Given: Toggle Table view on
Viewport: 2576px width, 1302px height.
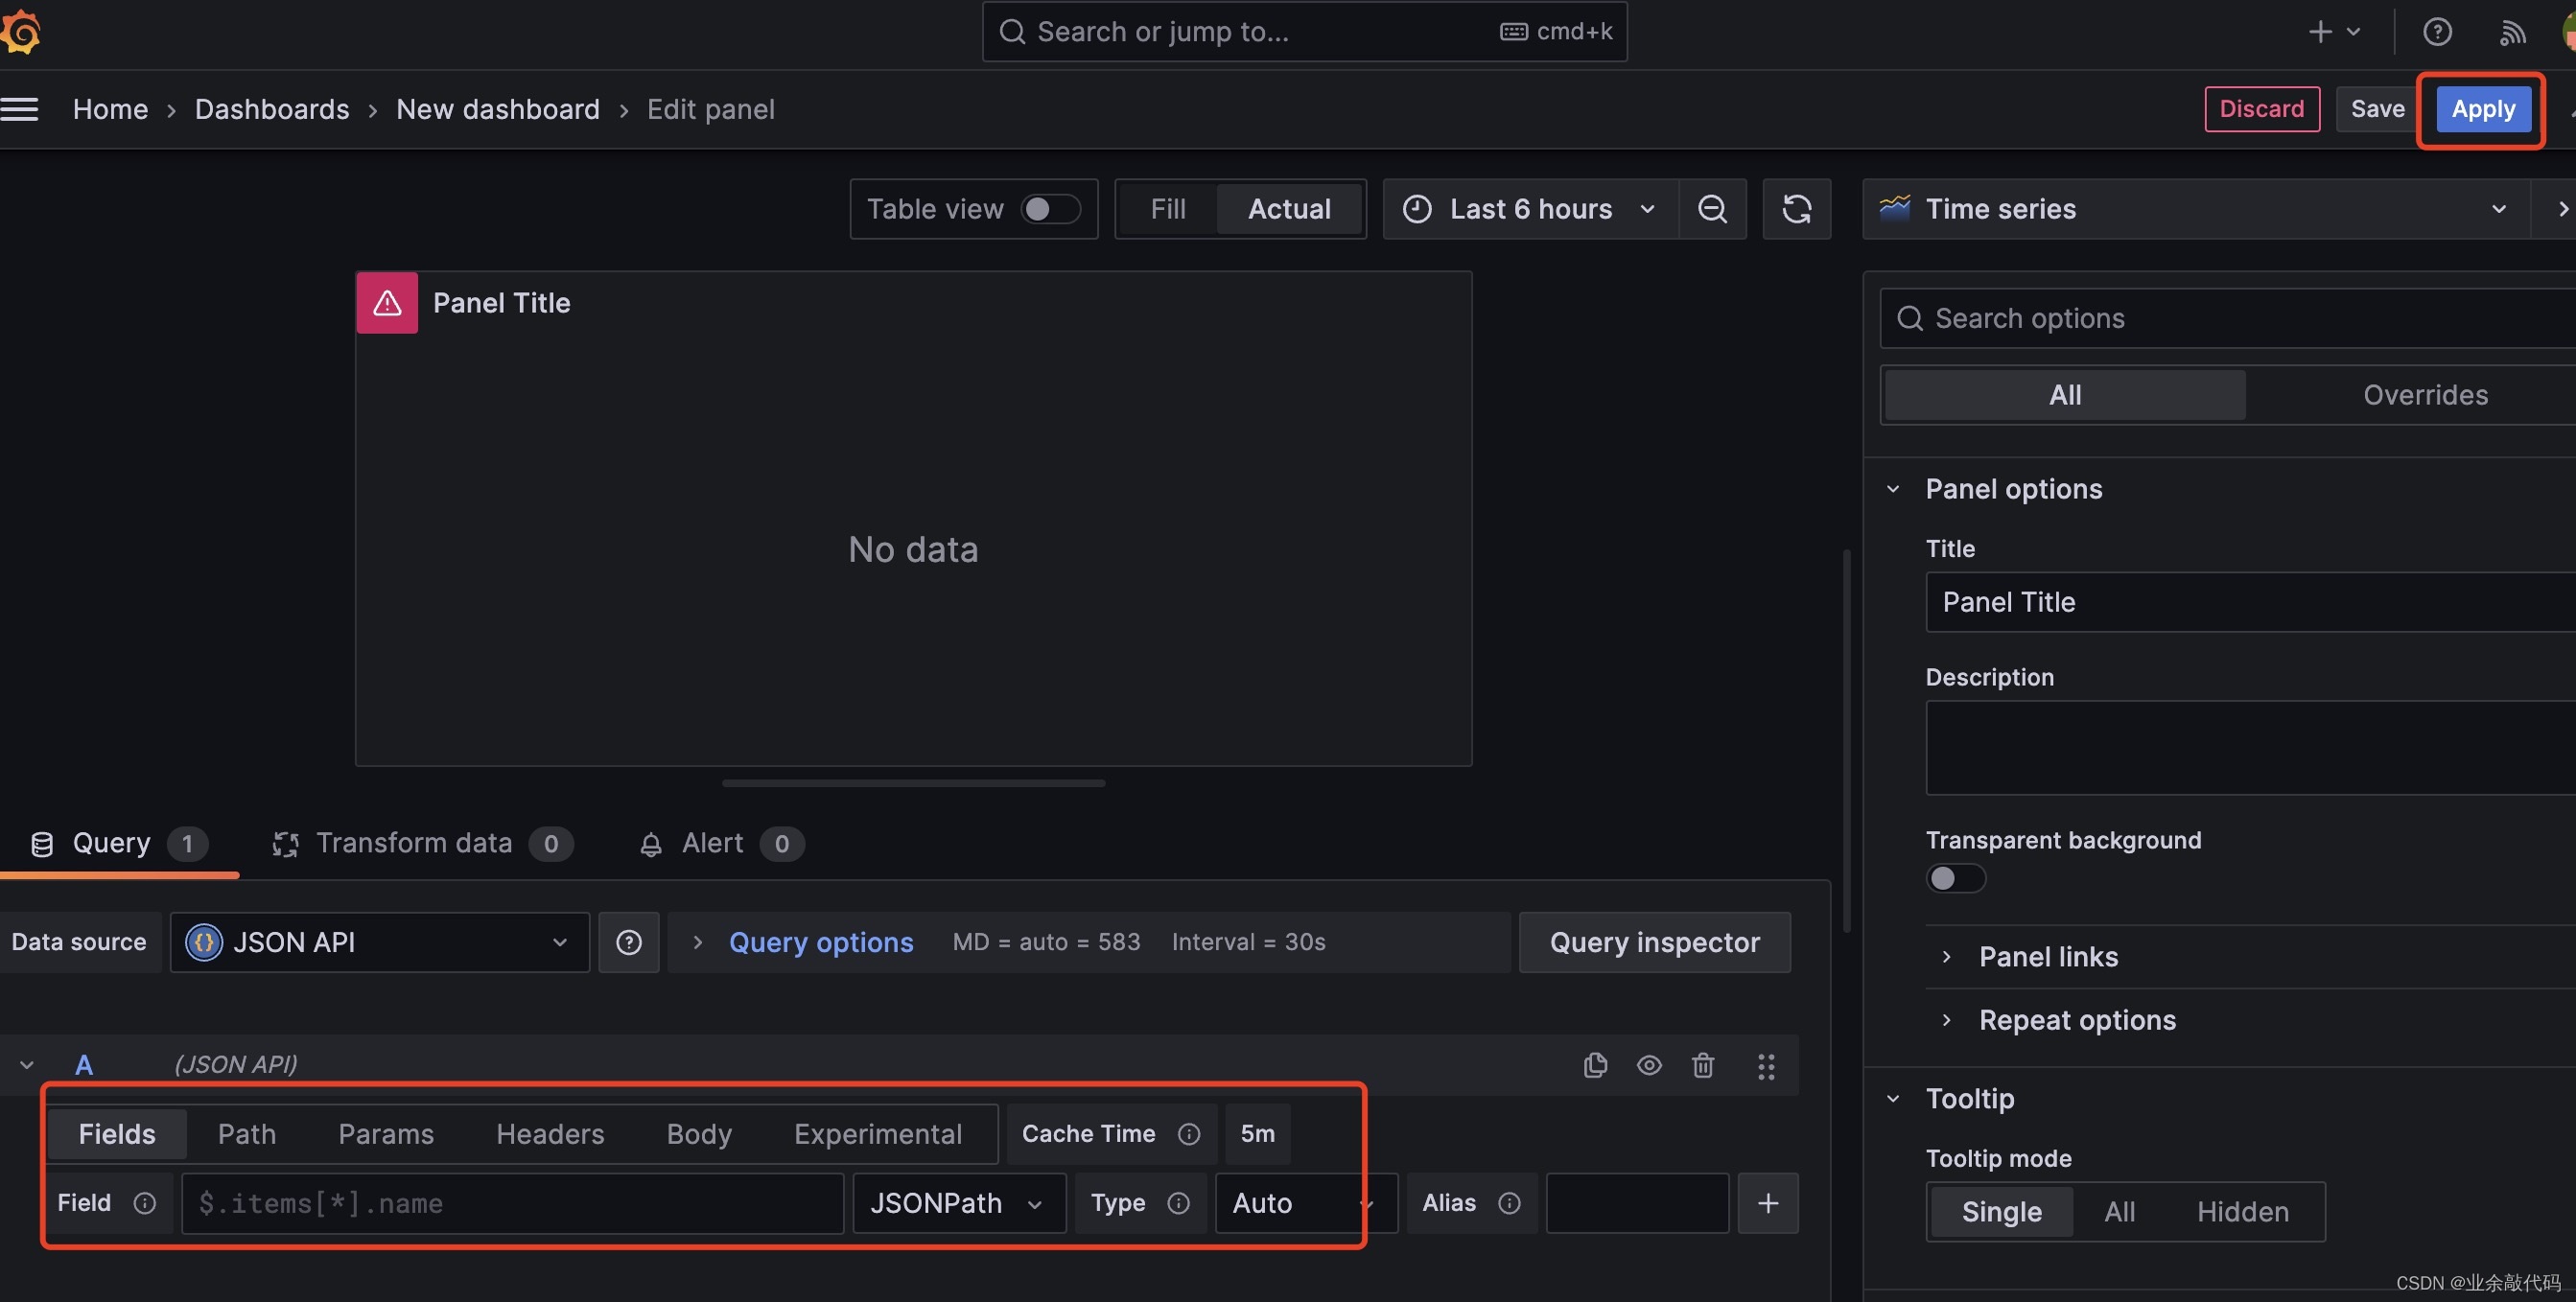Looking at the screenshot, I should 1050,209.
